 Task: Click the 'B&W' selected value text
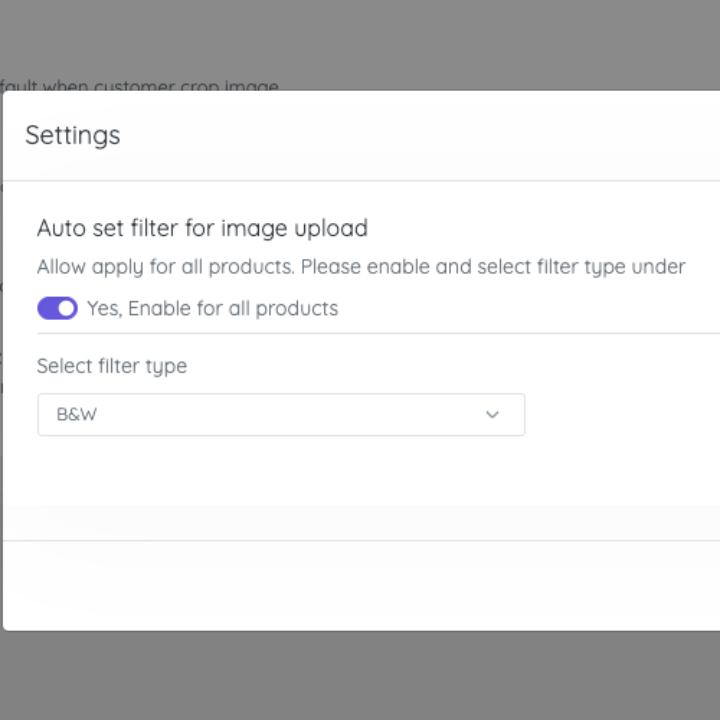77,414
